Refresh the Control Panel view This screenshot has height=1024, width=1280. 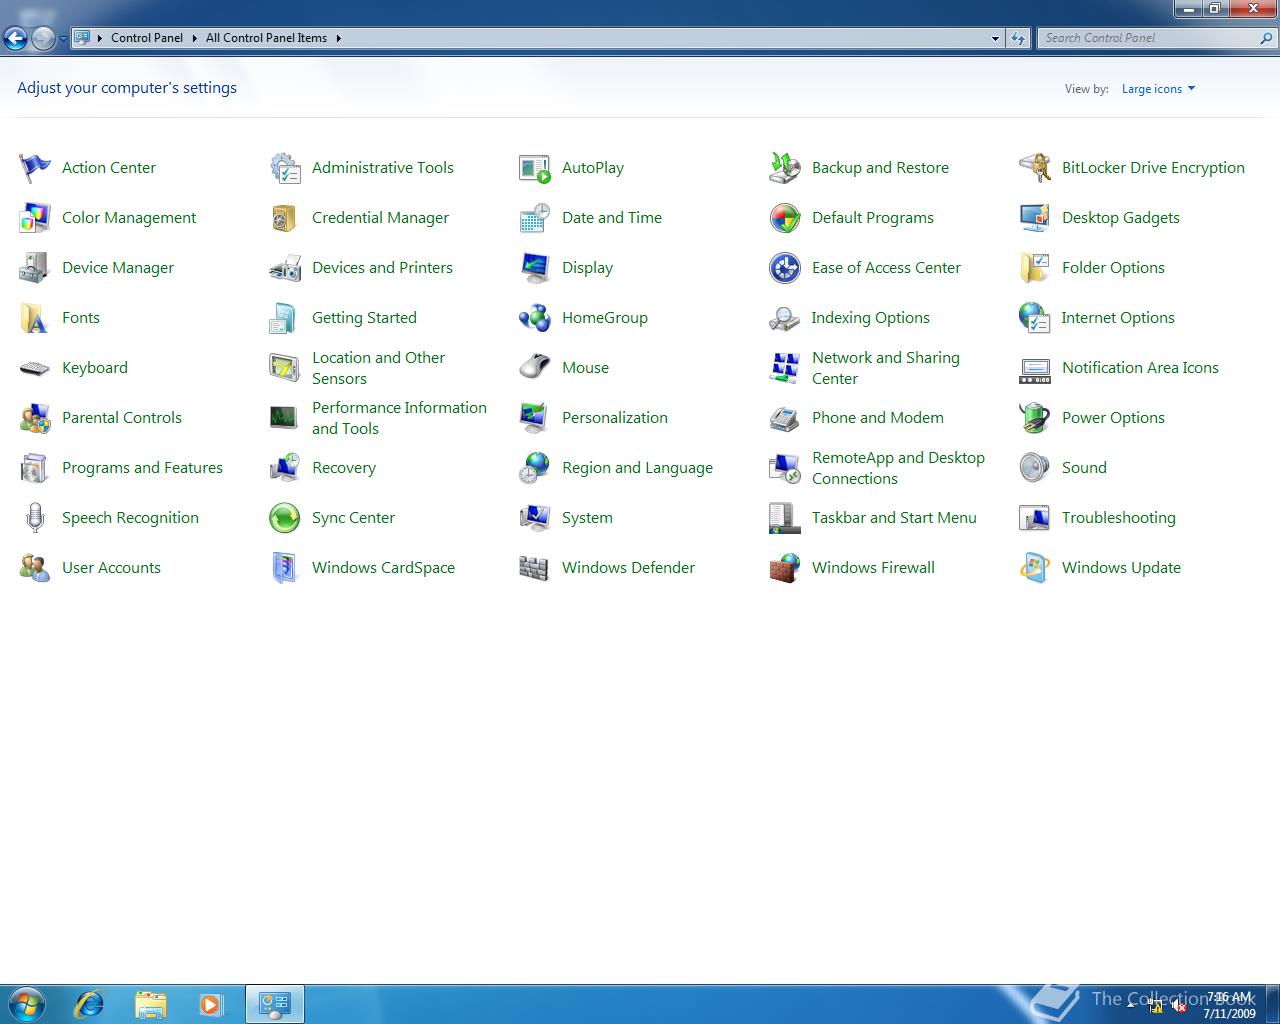click(1018, 38)
